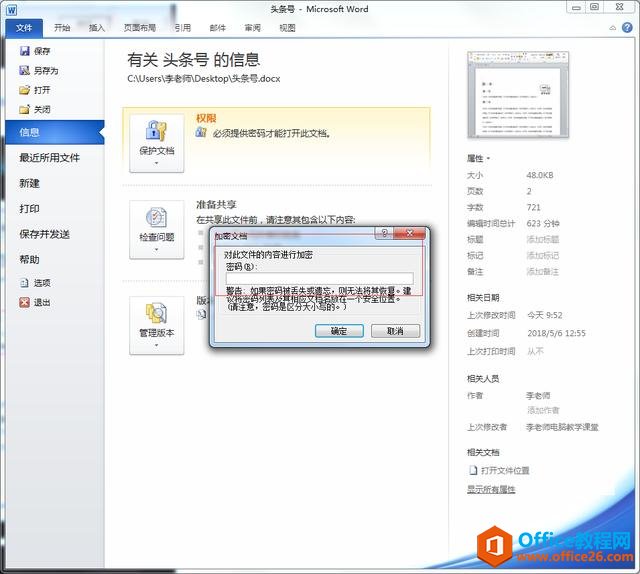
Task: Click the minimize ribbon caret icon
Action: (x=613, y=28)
